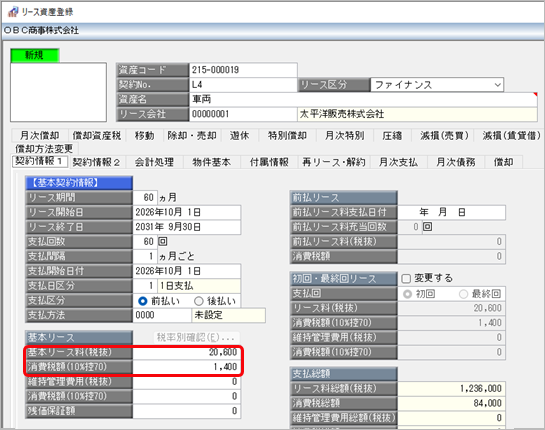Click the リース終了日 date field
Screen dimensions: 545x430
point(187,227)
